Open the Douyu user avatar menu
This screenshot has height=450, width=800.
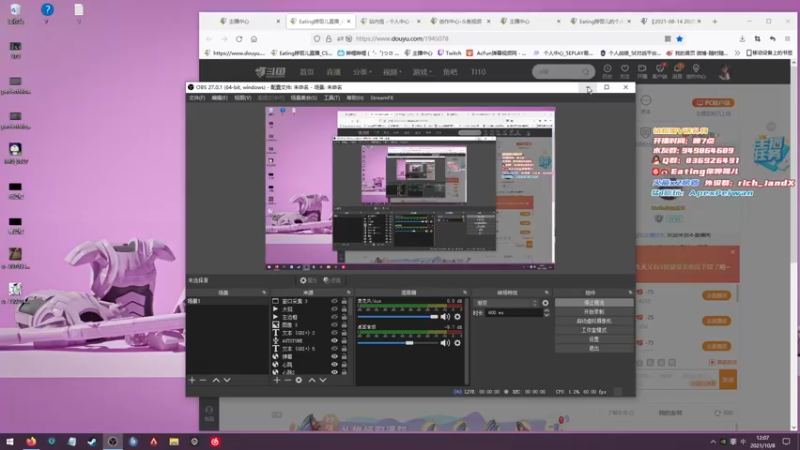point(724,72)
